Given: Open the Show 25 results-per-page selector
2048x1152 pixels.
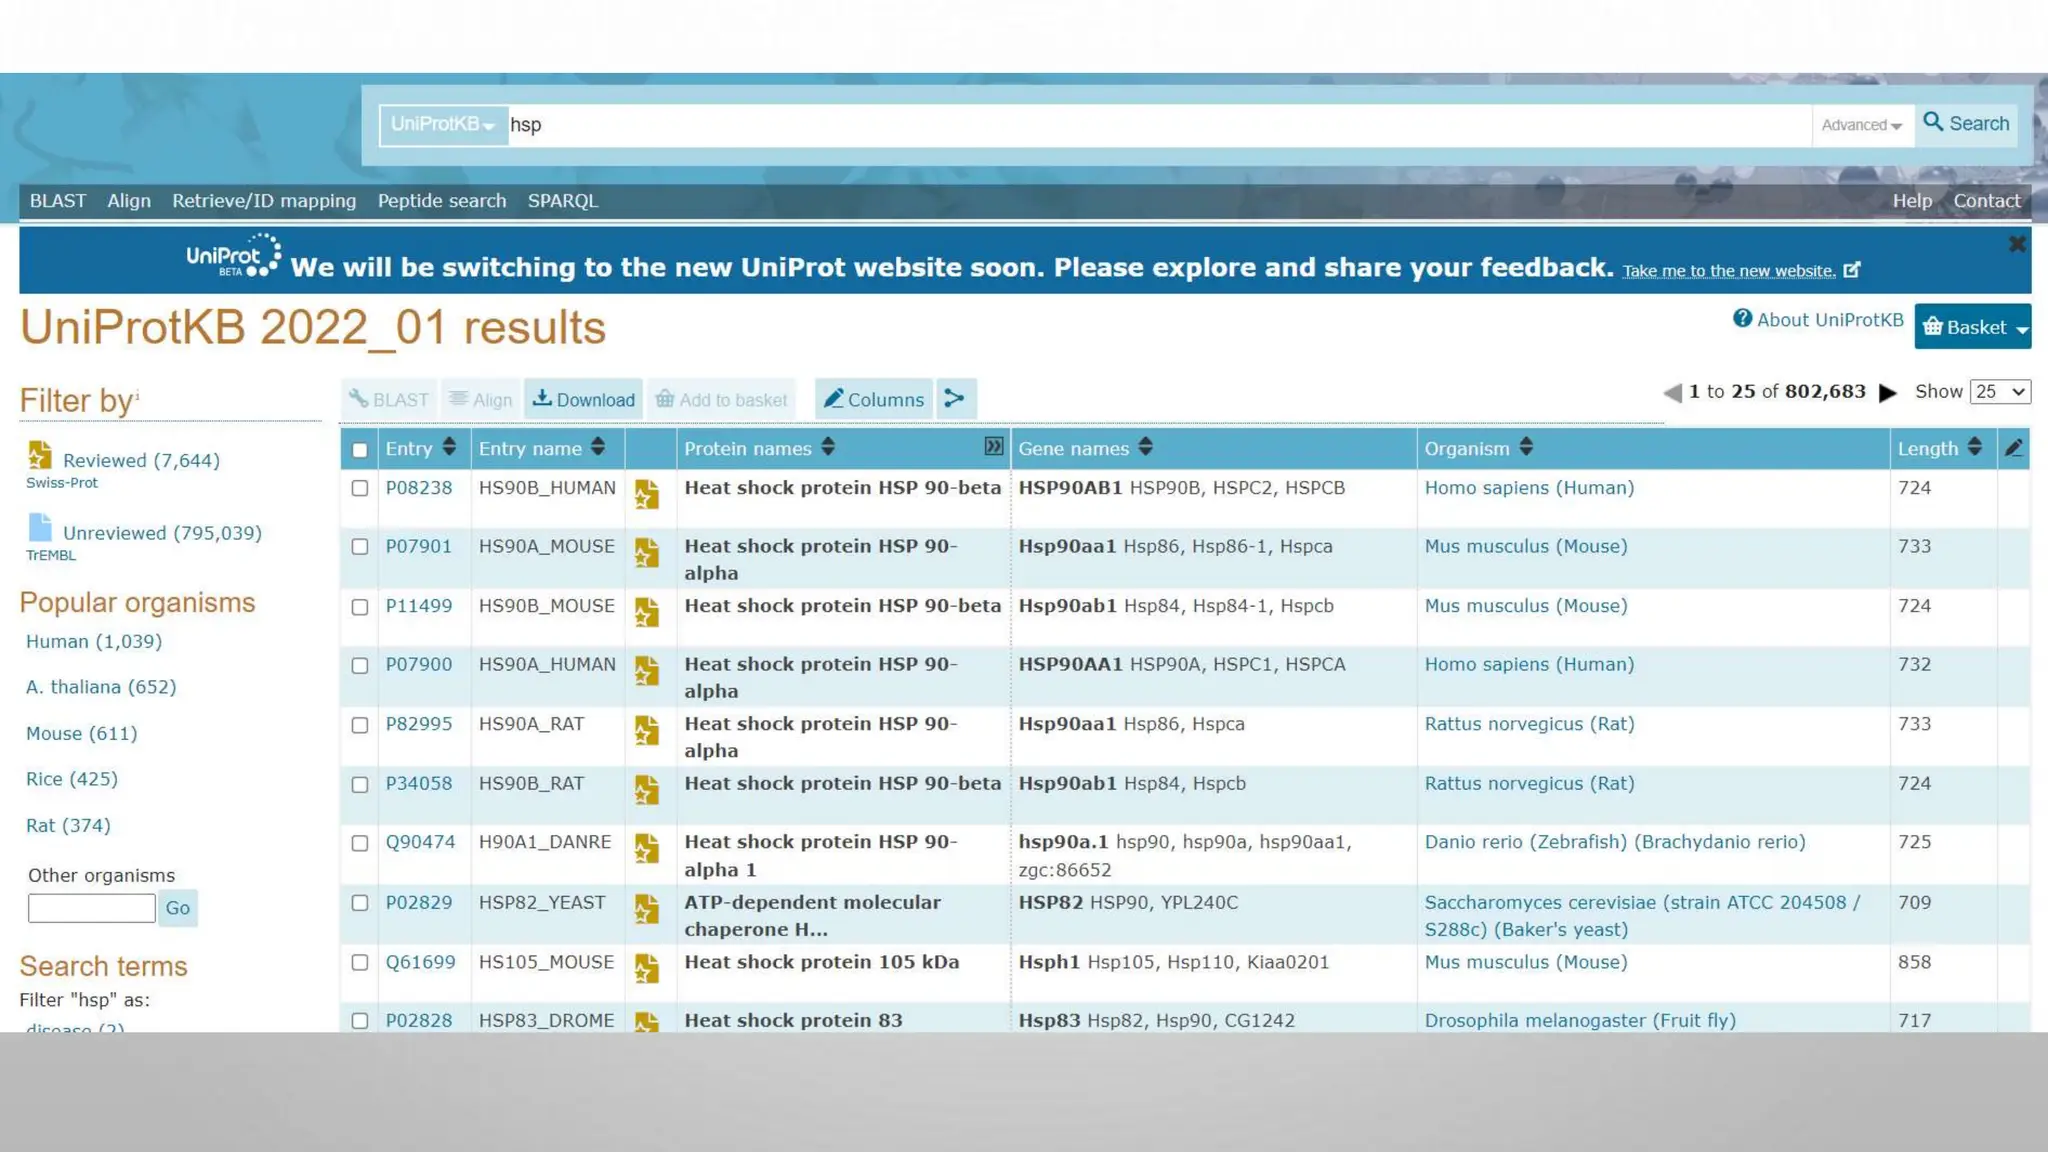Looking at the screenshot, I should click(x=1999, y=392).
